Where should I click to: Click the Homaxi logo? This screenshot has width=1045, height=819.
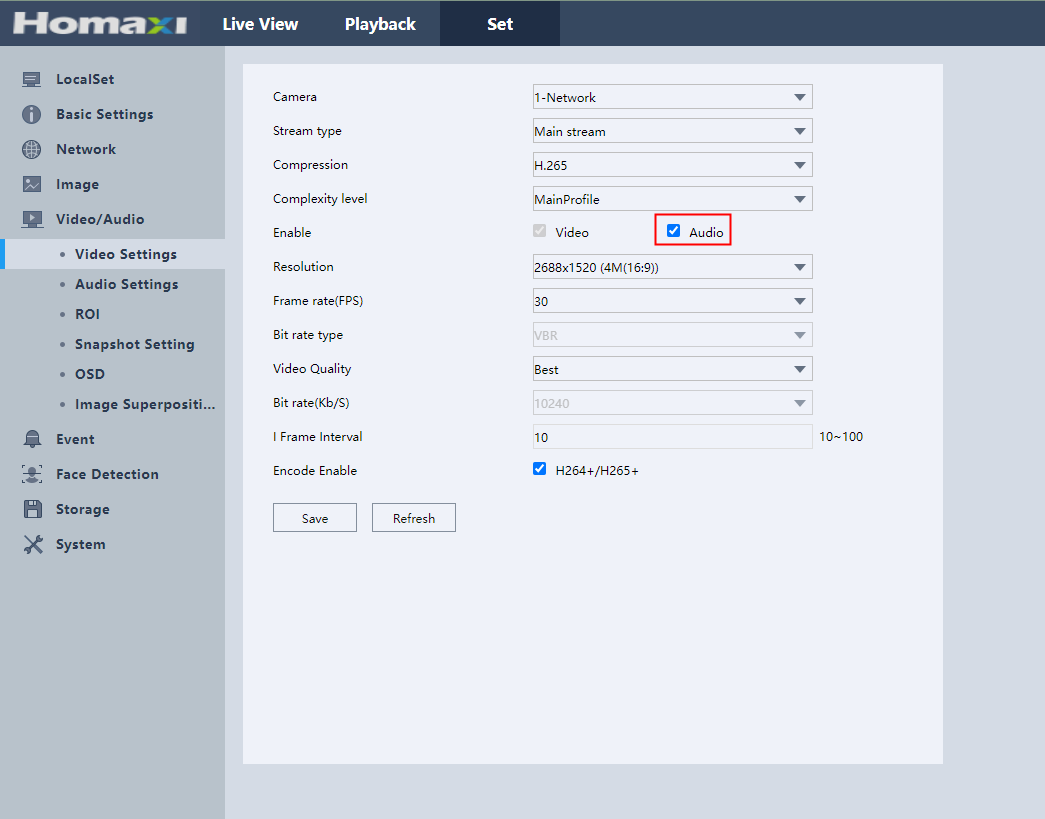tap(100, 23)
